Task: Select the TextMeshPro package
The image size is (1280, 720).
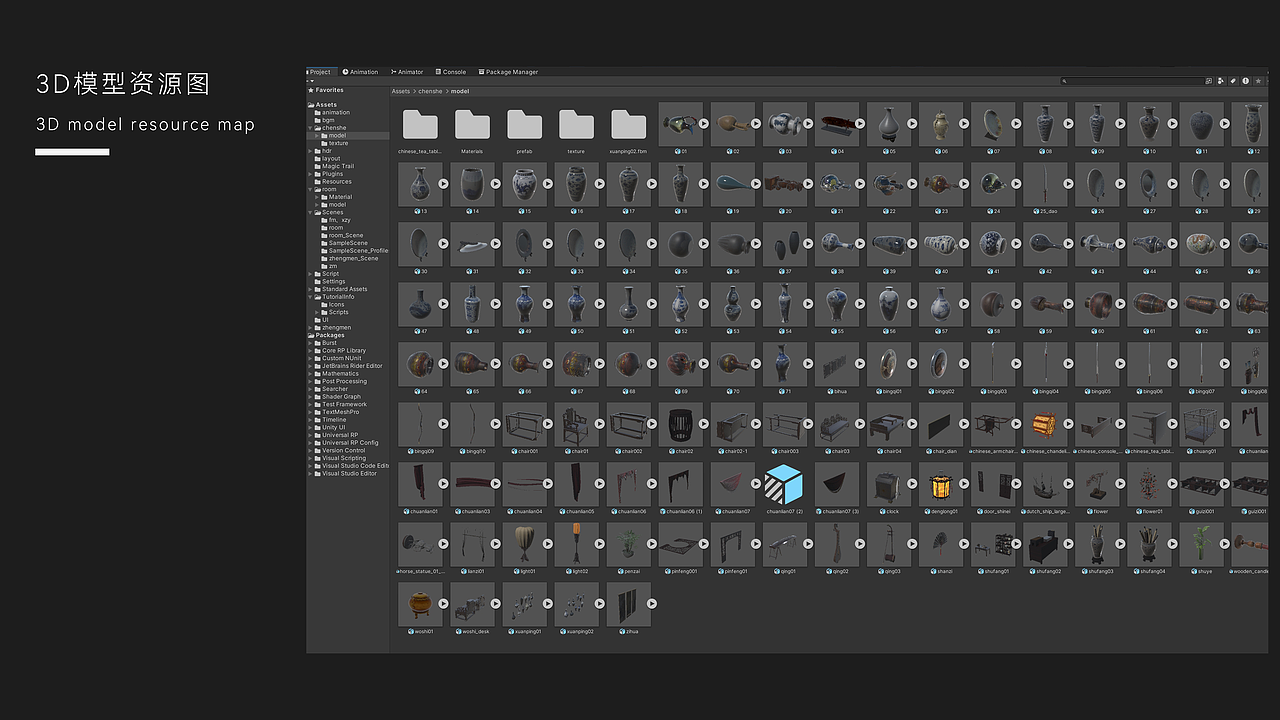Action: click(340, 412)
